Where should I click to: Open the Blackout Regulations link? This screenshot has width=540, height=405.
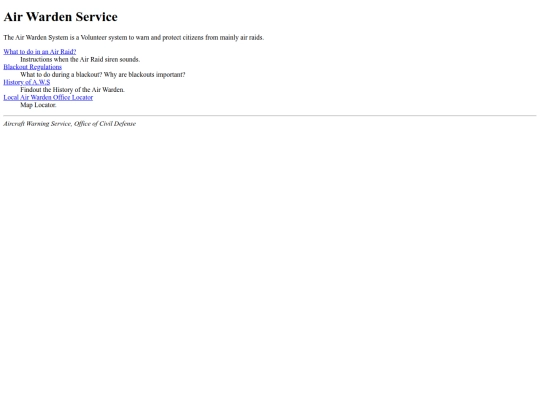pyautogui.click(x=32, y=67)
